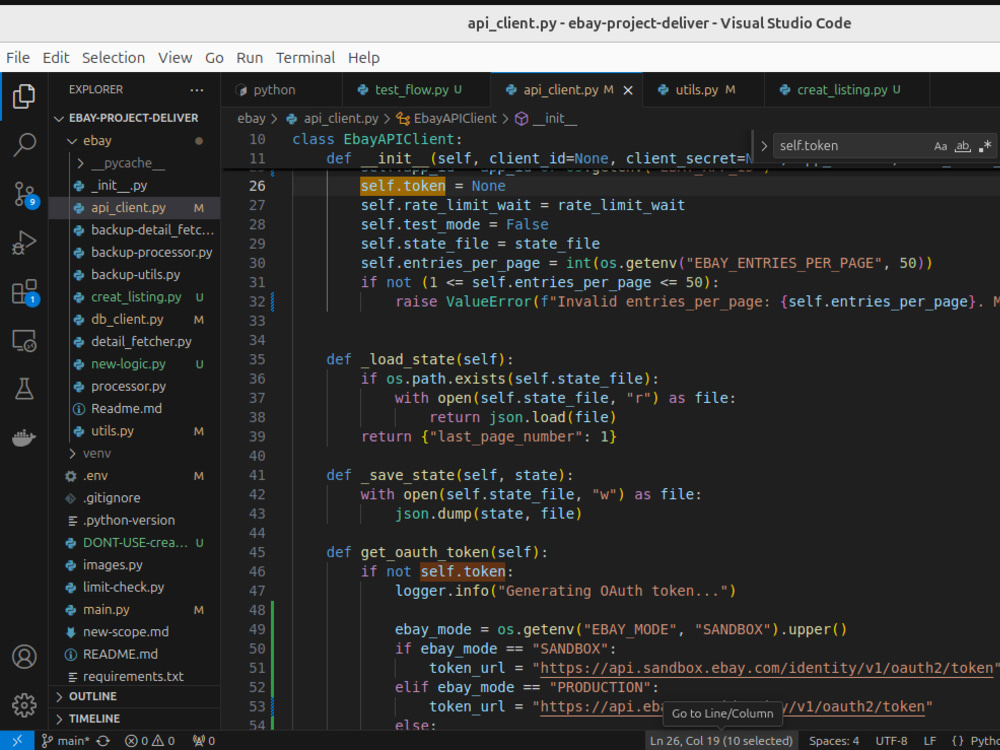This screenshot has height=750, width=1000.
Task: Open the Selection menu
Action: point(114,57)
